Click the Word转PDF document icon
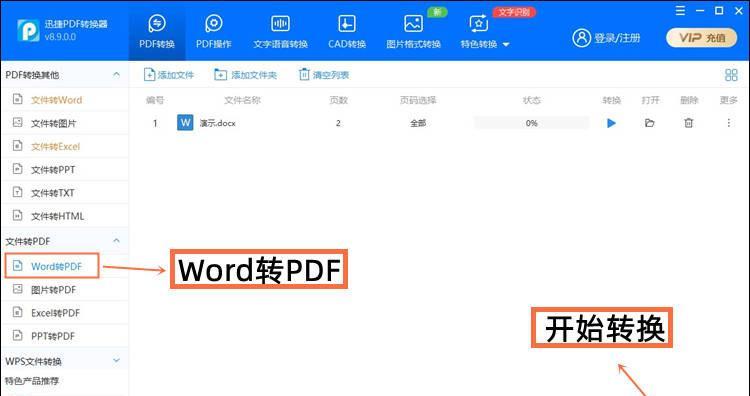The width and height of the screenshot is (750, 396). pos(18,265)
